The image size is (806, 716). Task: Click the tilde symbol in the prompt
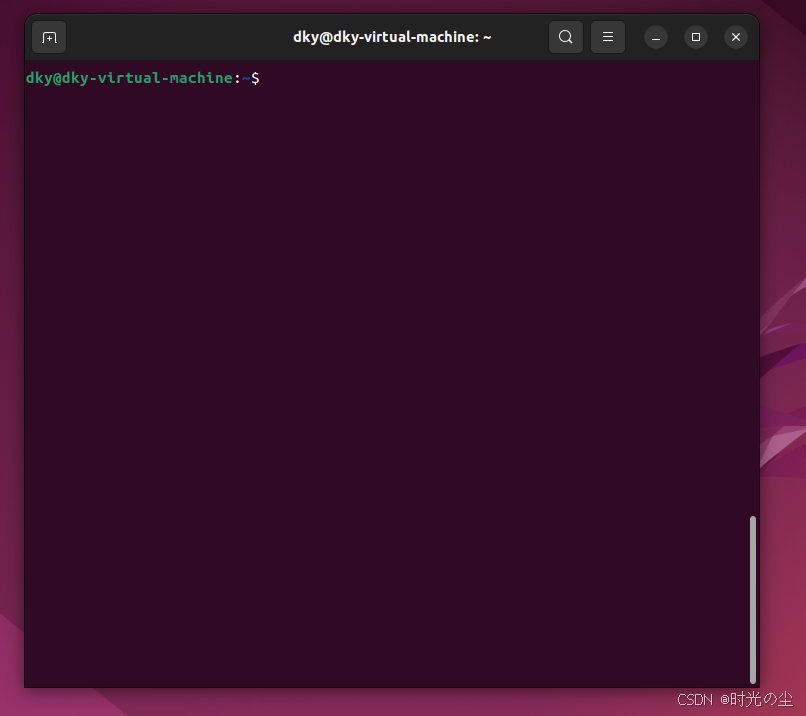[x=243, y=77]
